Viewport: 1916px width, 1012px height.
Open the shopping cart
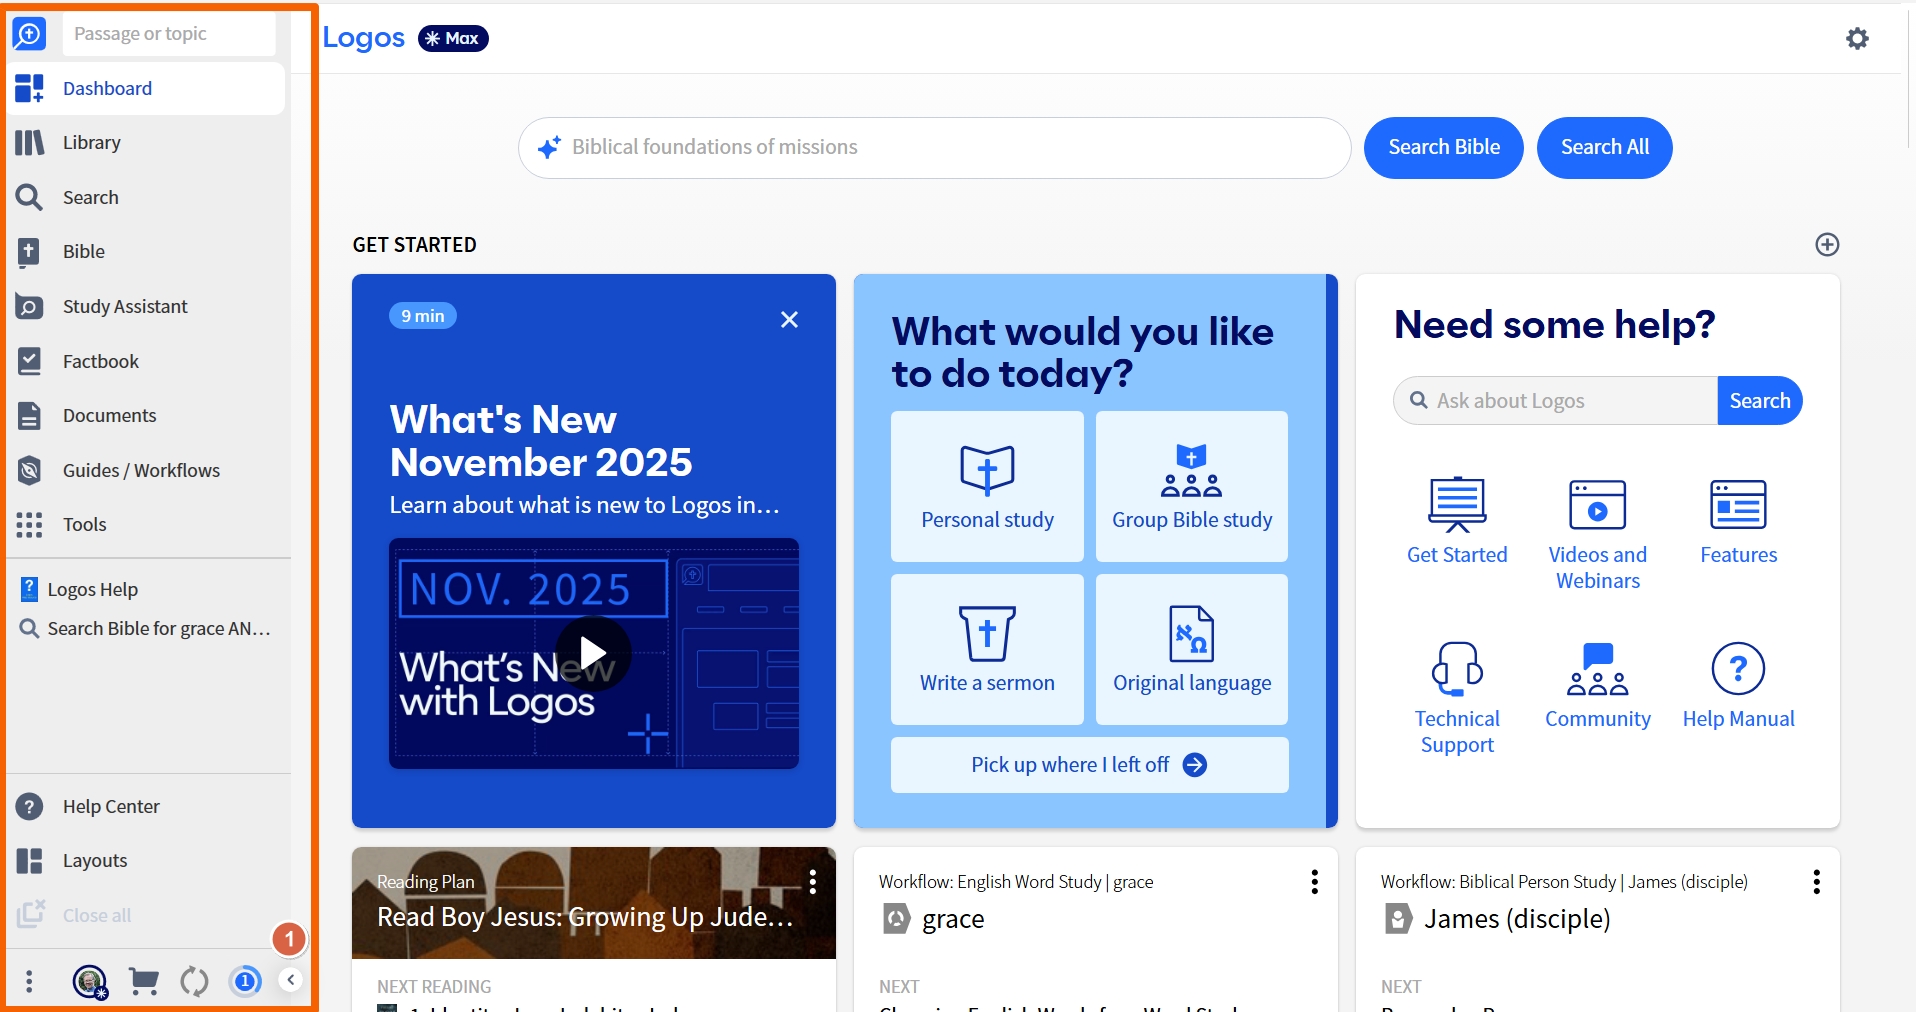(144, 982)
